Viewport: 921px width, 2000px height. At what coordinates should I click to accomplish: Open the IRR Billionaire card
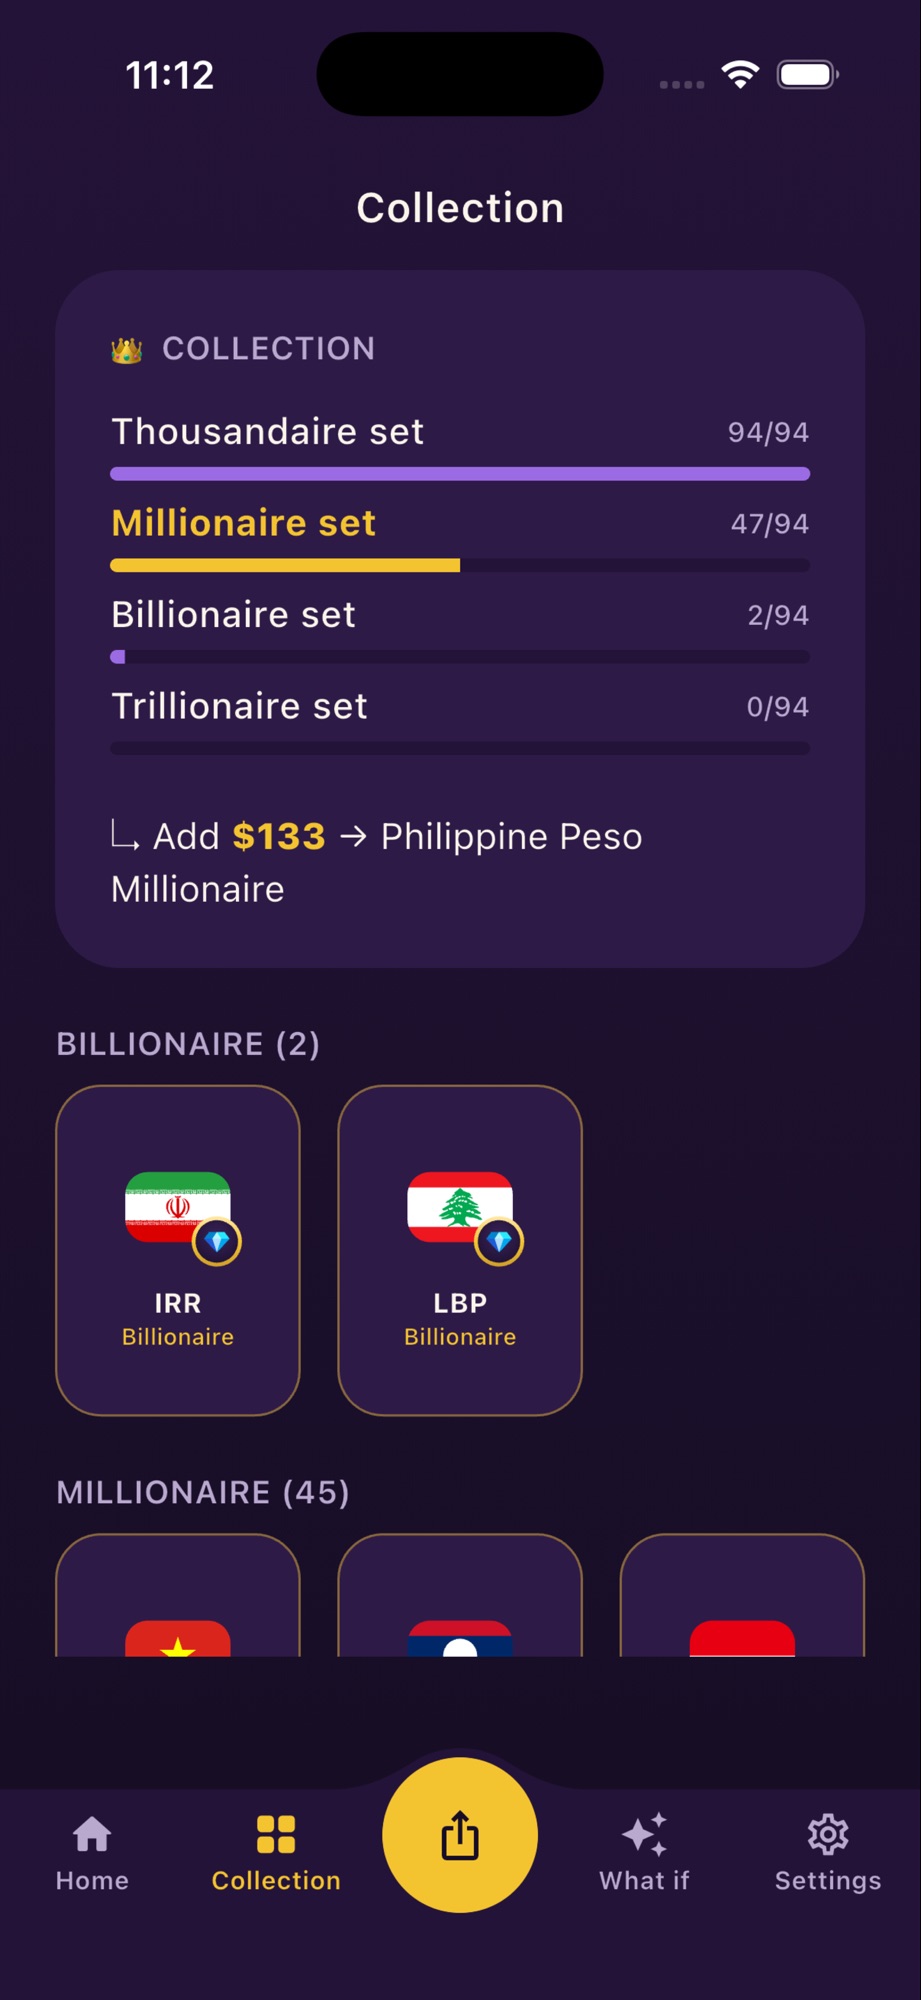[x=178, y=1250]
